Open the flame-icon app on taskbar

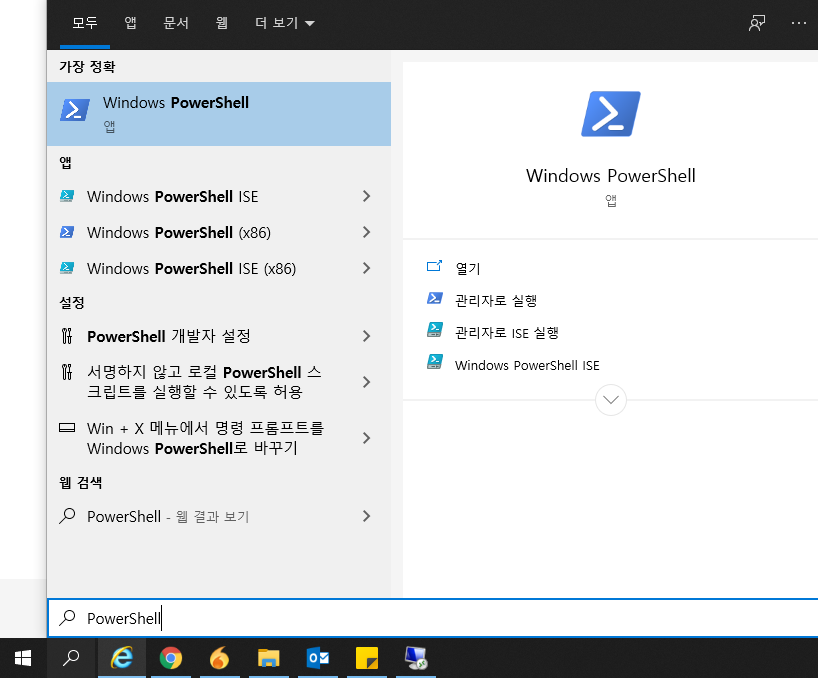click(x=220, y=658)
